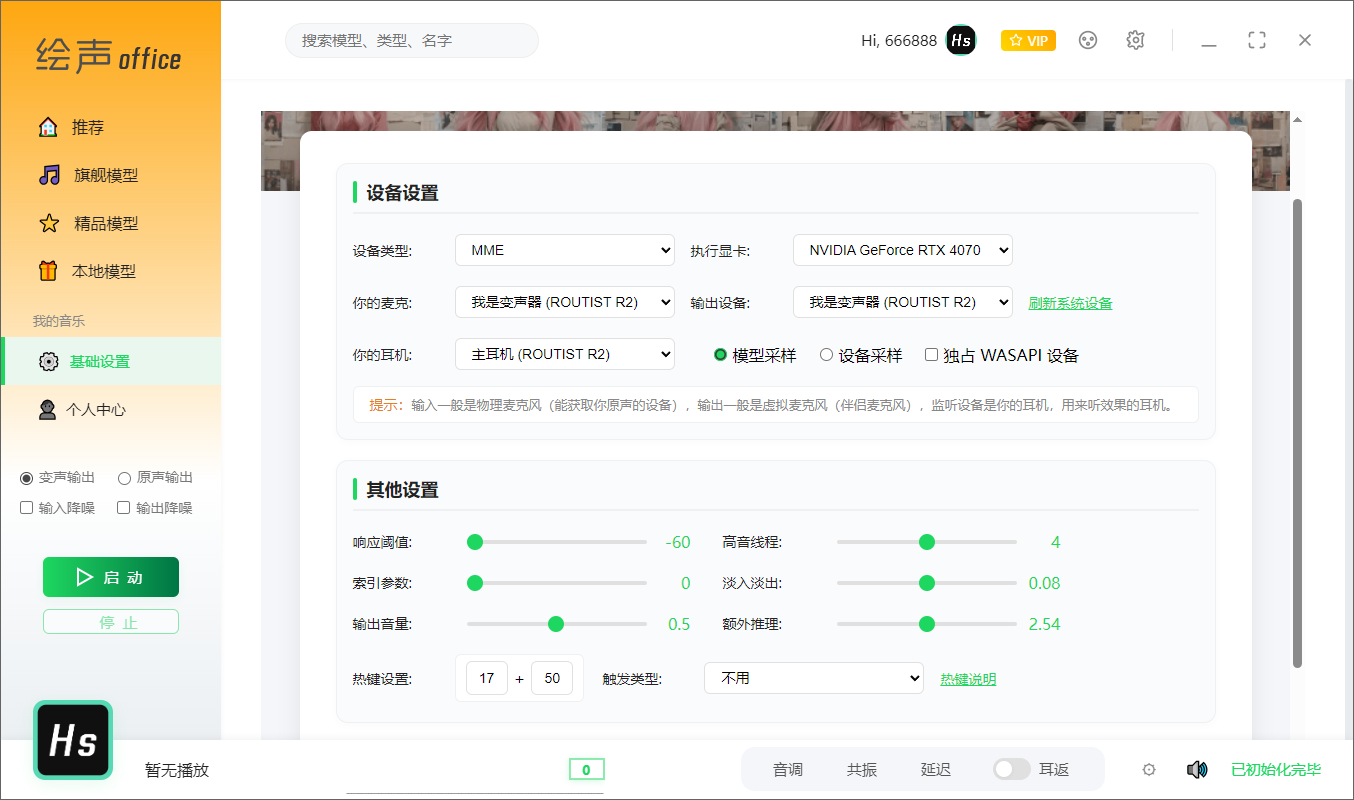The height and width of the screenshot is (800, 1354).
Task: Click the Hs user avatar in header
Action: click(x=961, y=40)
